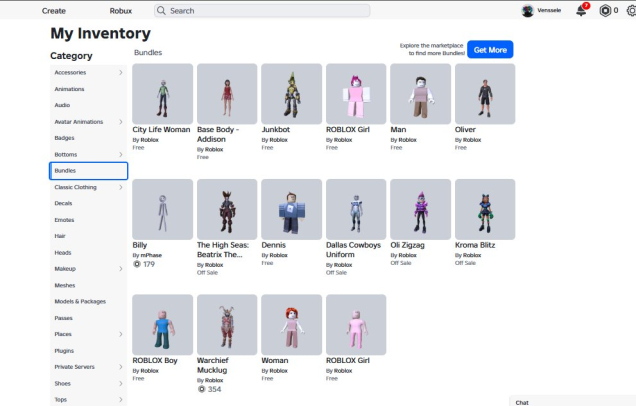Expand the Bottoms category chevron
Image resolution: width=636 pixels, height=406 pixels.
pyautogui.click(x=121, y=155)
